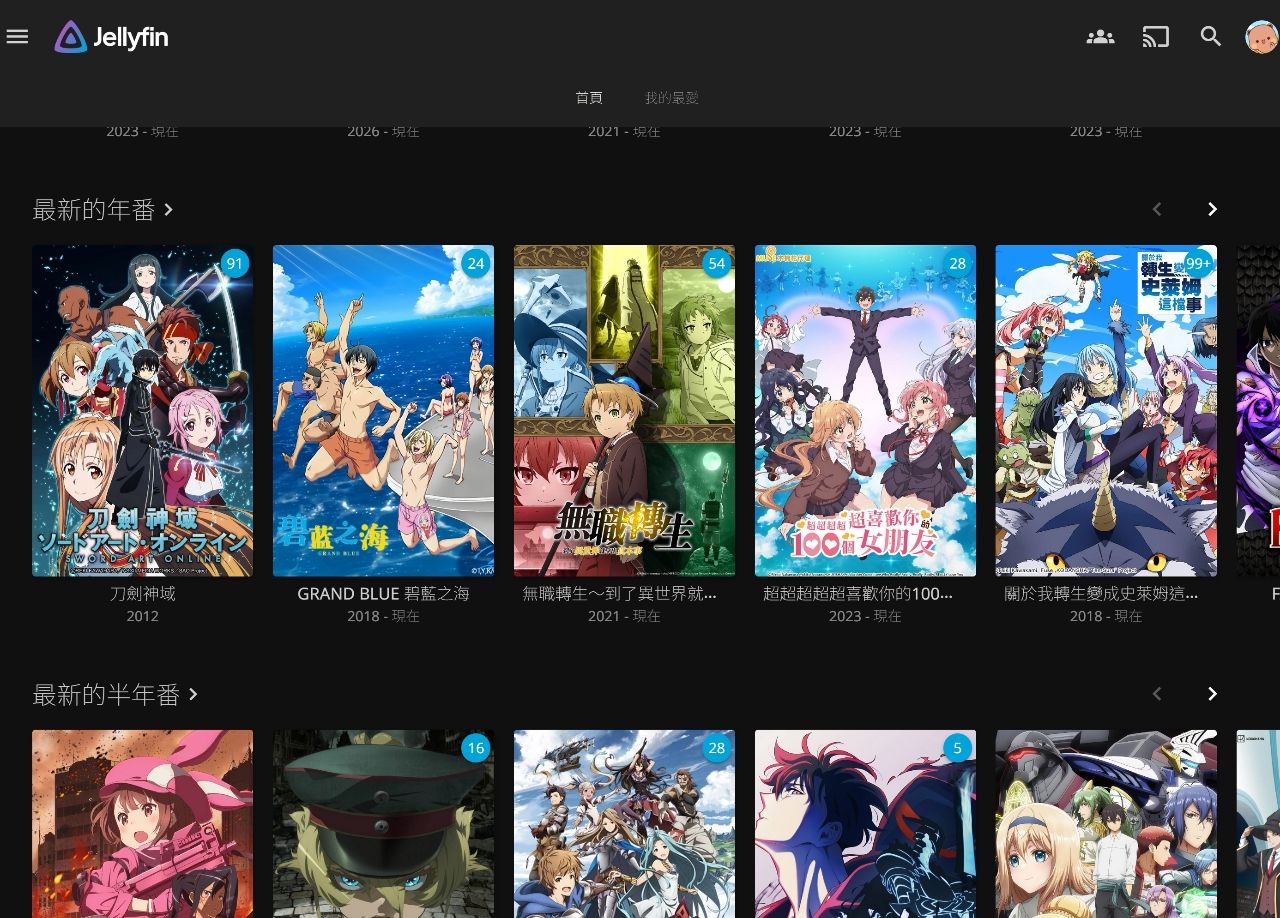1280x918 pixels.
Task: Open the 刀劍神域 poster
Action: tap(142, 411)
